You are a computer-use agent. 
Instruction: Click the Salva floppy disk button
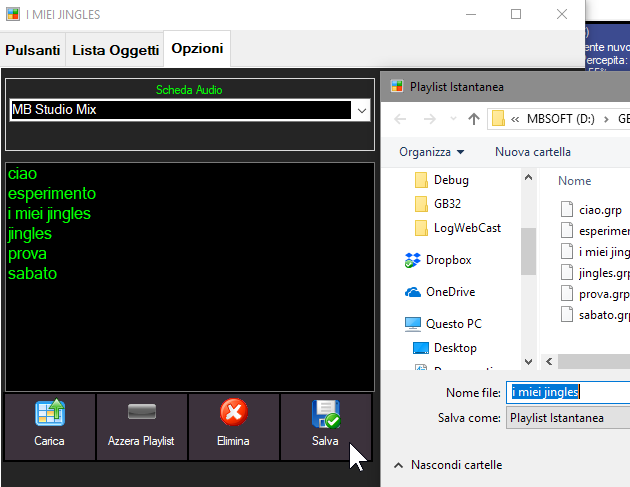(326, 425)
